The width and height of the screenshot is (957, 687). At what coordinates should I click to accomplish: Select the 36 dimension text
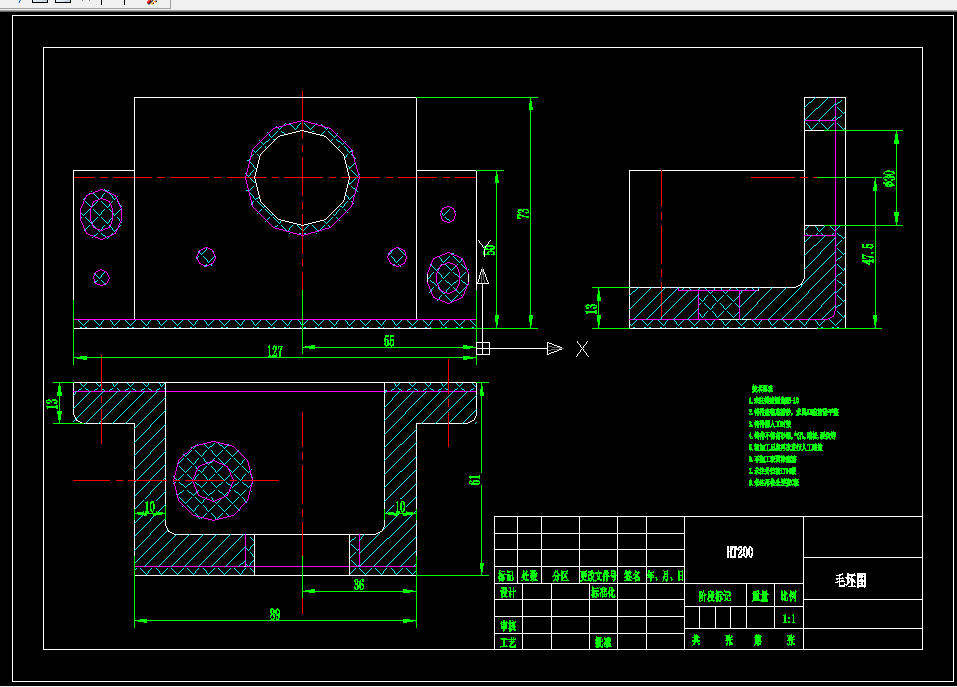359,584
